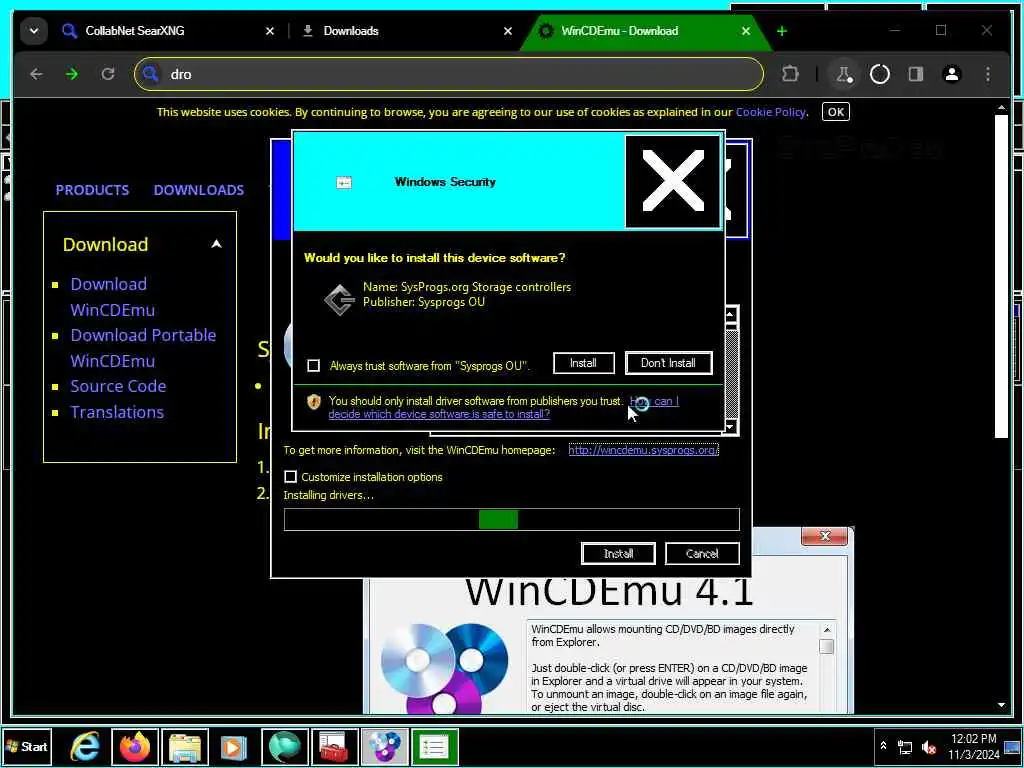
Task: Click the installing drivers progress bar
Action: pyautogui.click(x=512, y=520)
